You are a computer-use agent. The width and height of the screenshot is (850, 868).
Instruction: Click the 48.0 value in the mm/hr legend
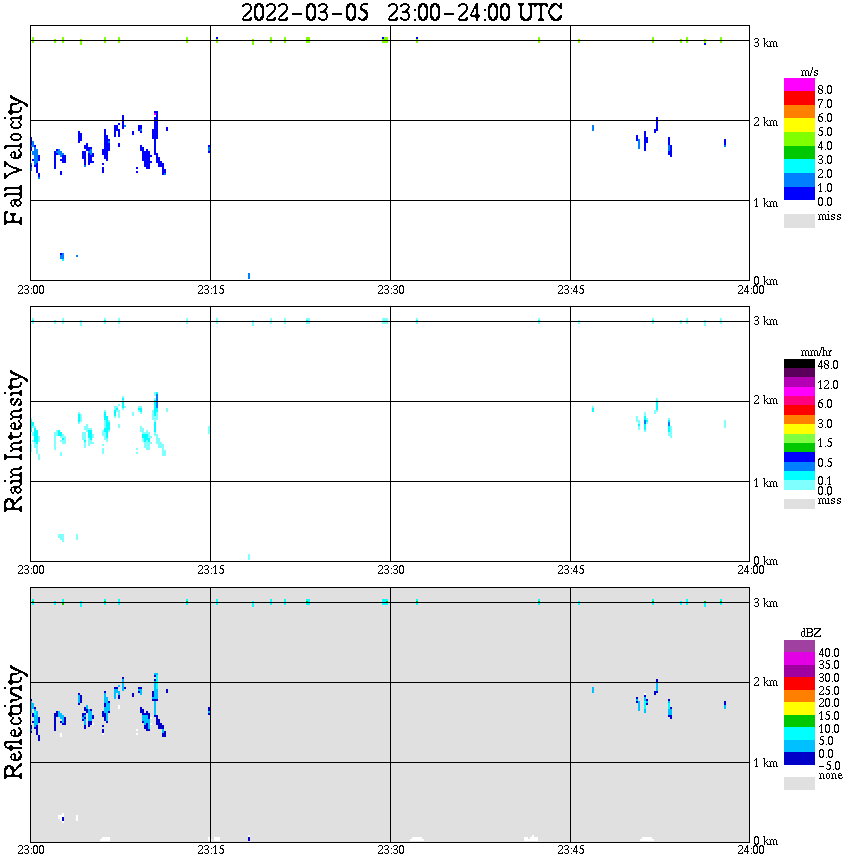coord(828,365)
